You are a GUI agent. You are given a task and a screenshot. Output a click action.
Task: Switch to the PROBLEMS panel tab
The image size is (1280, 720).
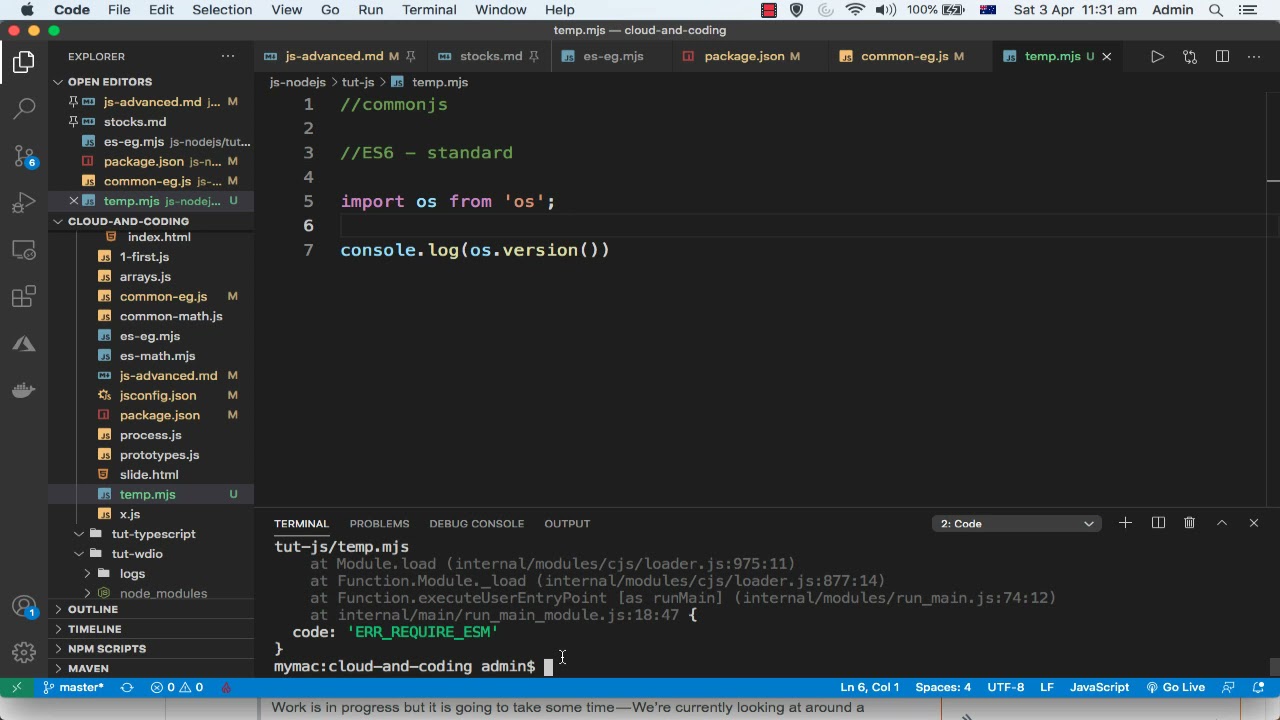(x=379, y=524)
